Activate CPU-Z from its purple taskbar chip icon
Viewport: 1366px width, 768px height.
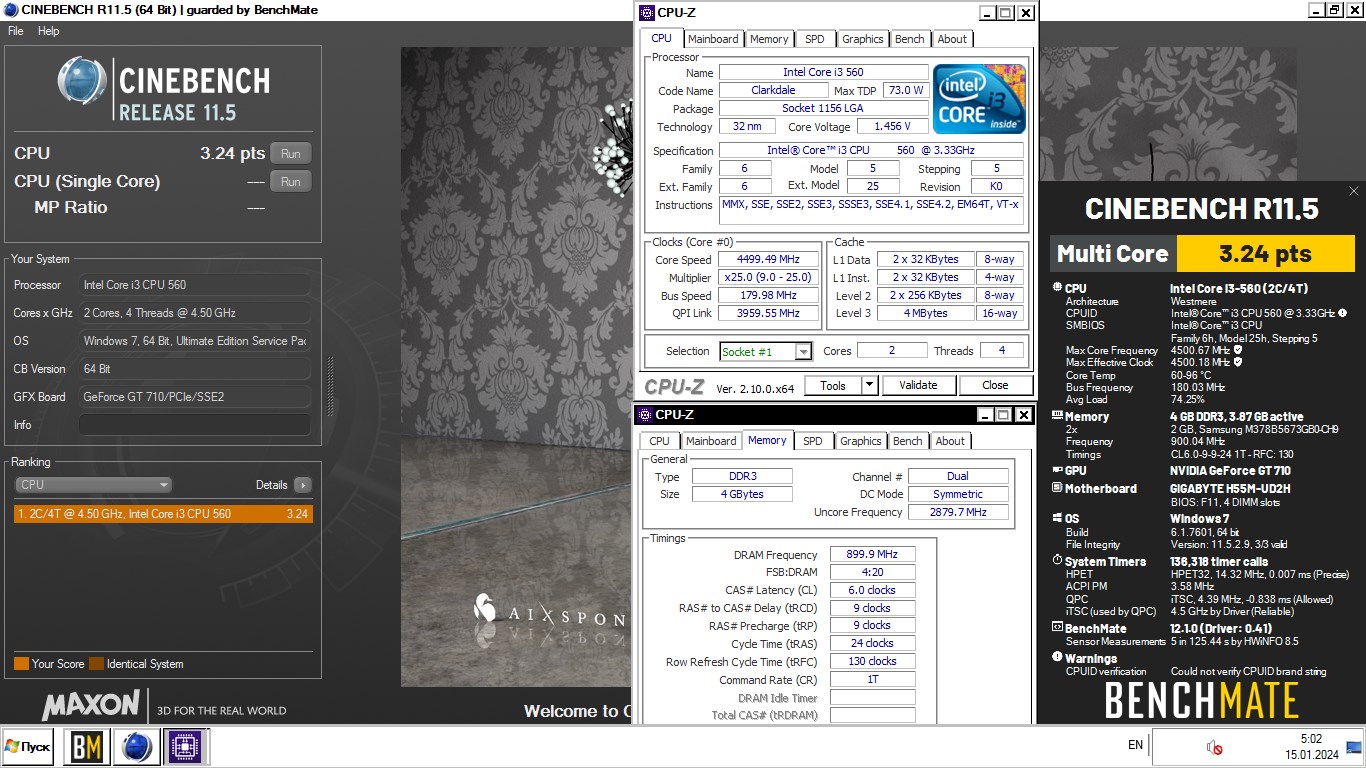coord(185,747)
